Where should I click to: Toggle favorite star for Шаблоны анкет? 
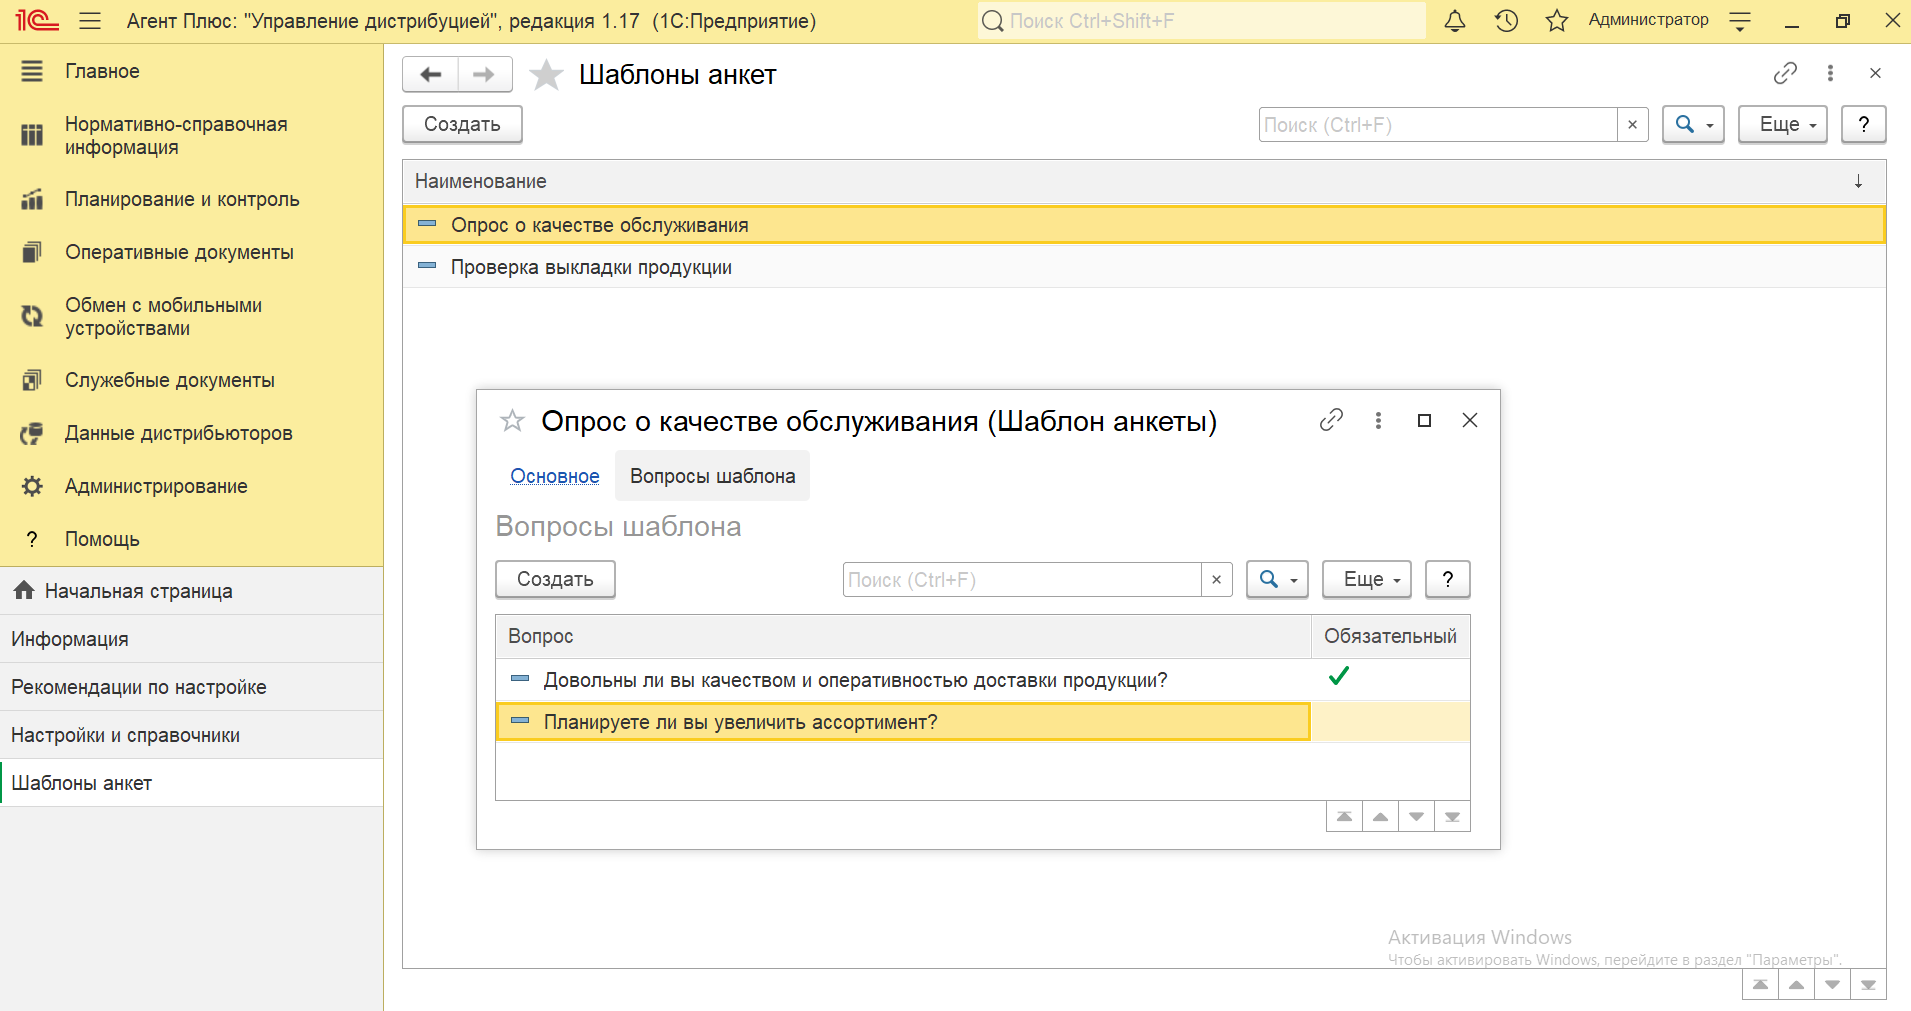click(546, 74)
